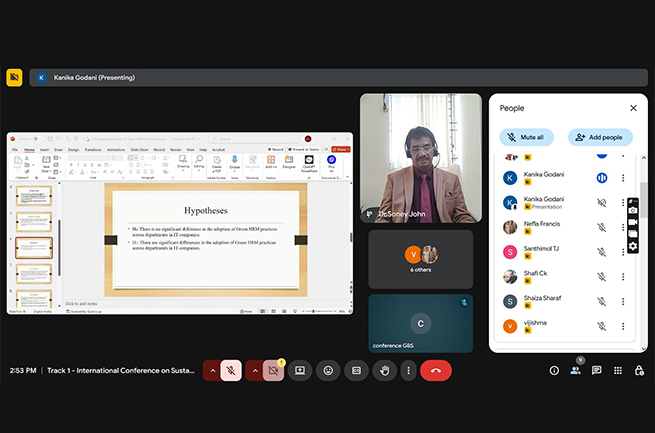The height and width of the screenshot is (433, 655).
Task: Raise hand in the meeting
Action: (x=384, y=370)
